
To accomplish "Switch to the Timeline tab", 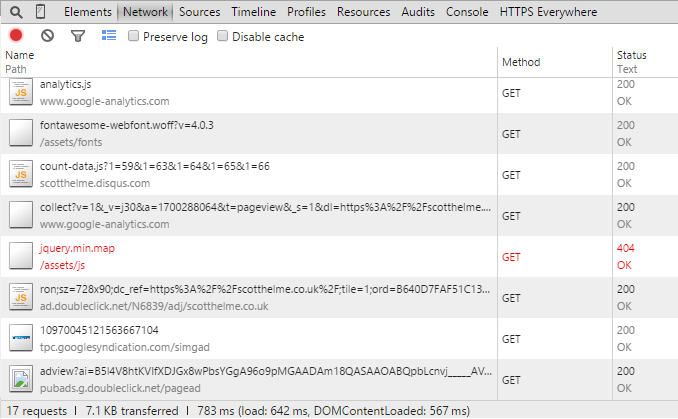I will pos(253,12).
